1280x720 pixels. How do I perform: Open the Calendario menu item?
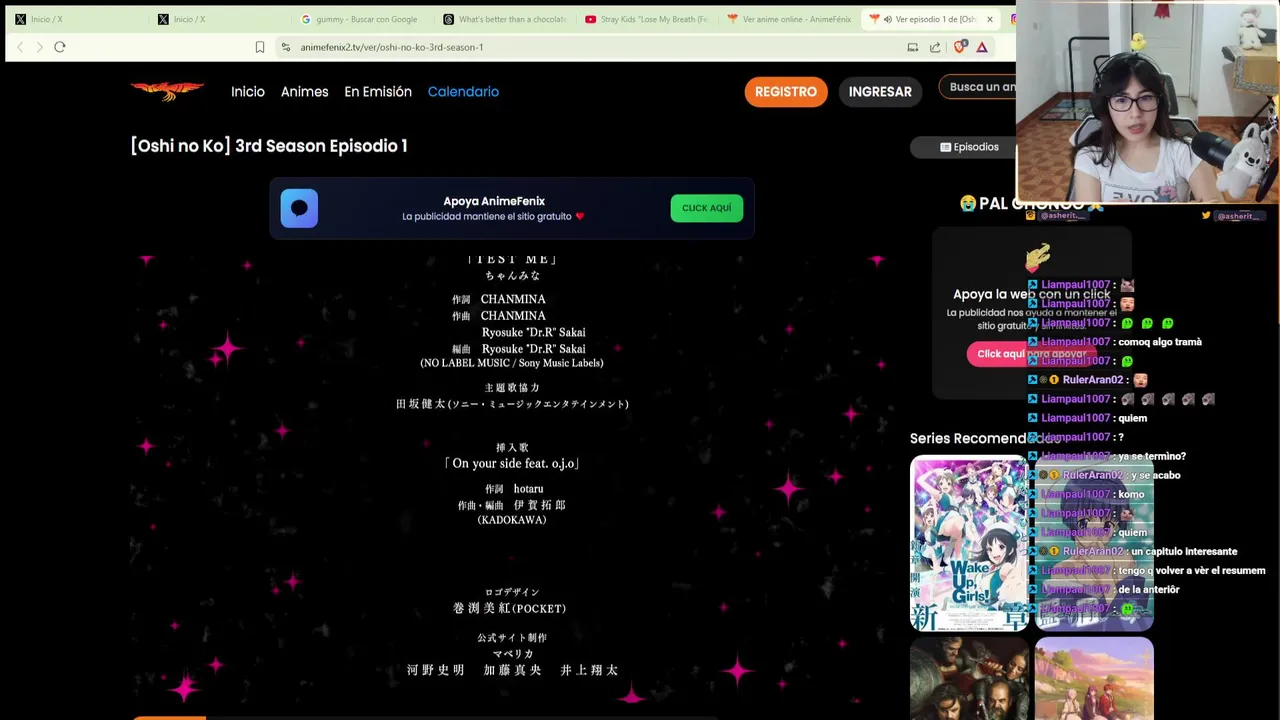pyautogui.click(x=463, y=91)
